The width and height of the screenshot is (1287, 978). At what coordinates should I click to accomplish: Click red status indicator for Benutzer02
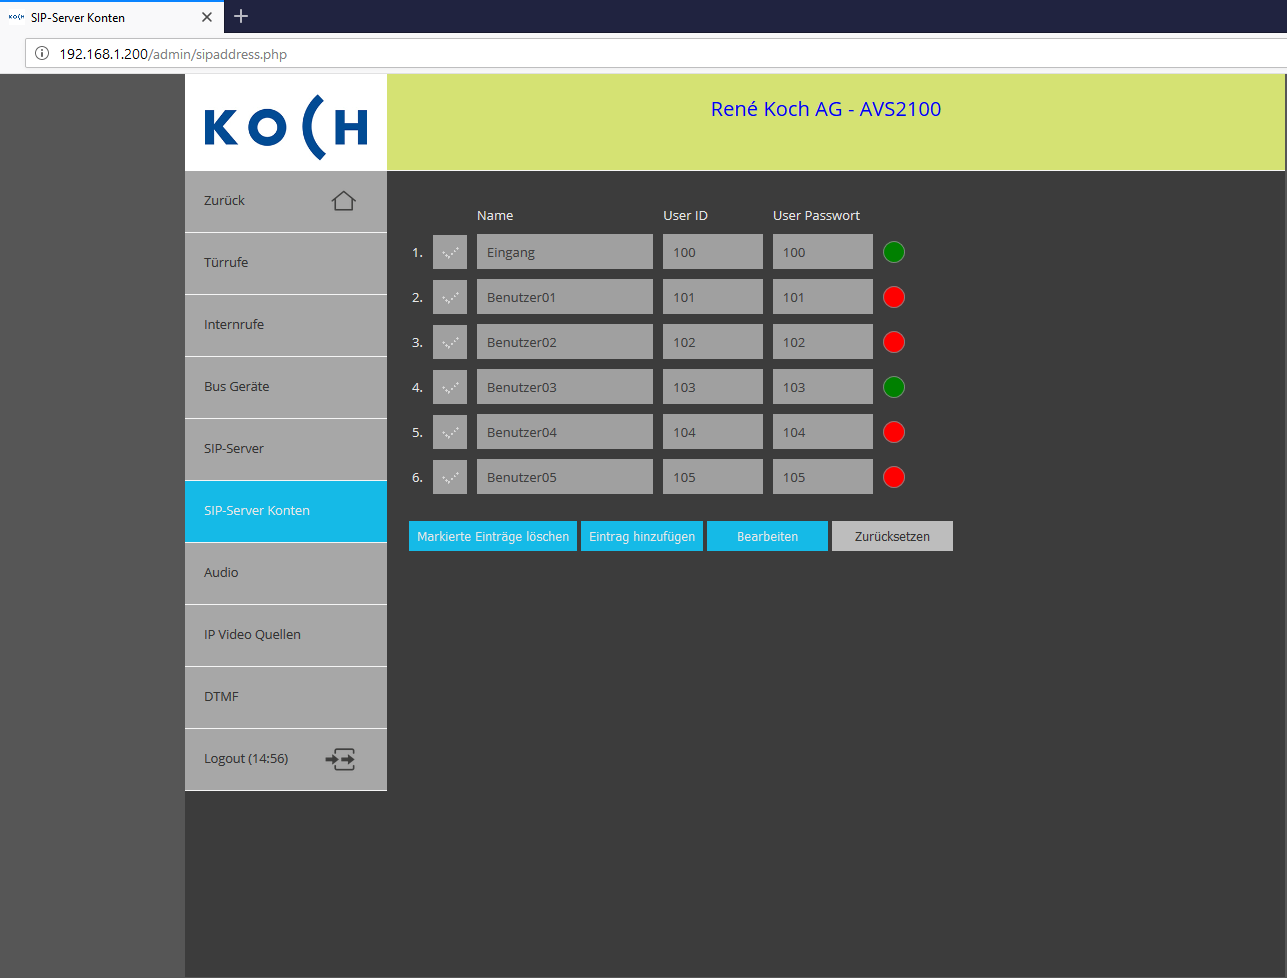point(894,342)
